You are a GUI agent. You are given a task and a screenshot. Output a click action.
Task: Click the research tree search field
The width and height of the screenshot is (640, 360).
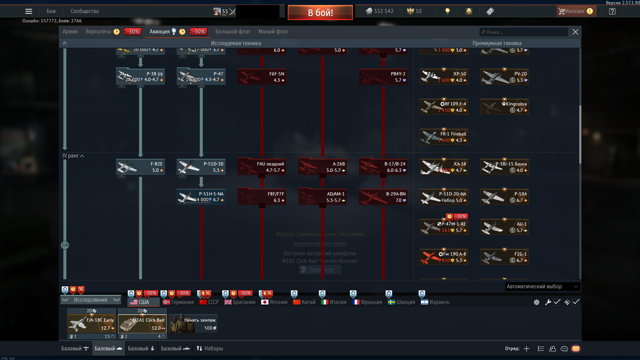pyautogui.click(x=523, y=32)
